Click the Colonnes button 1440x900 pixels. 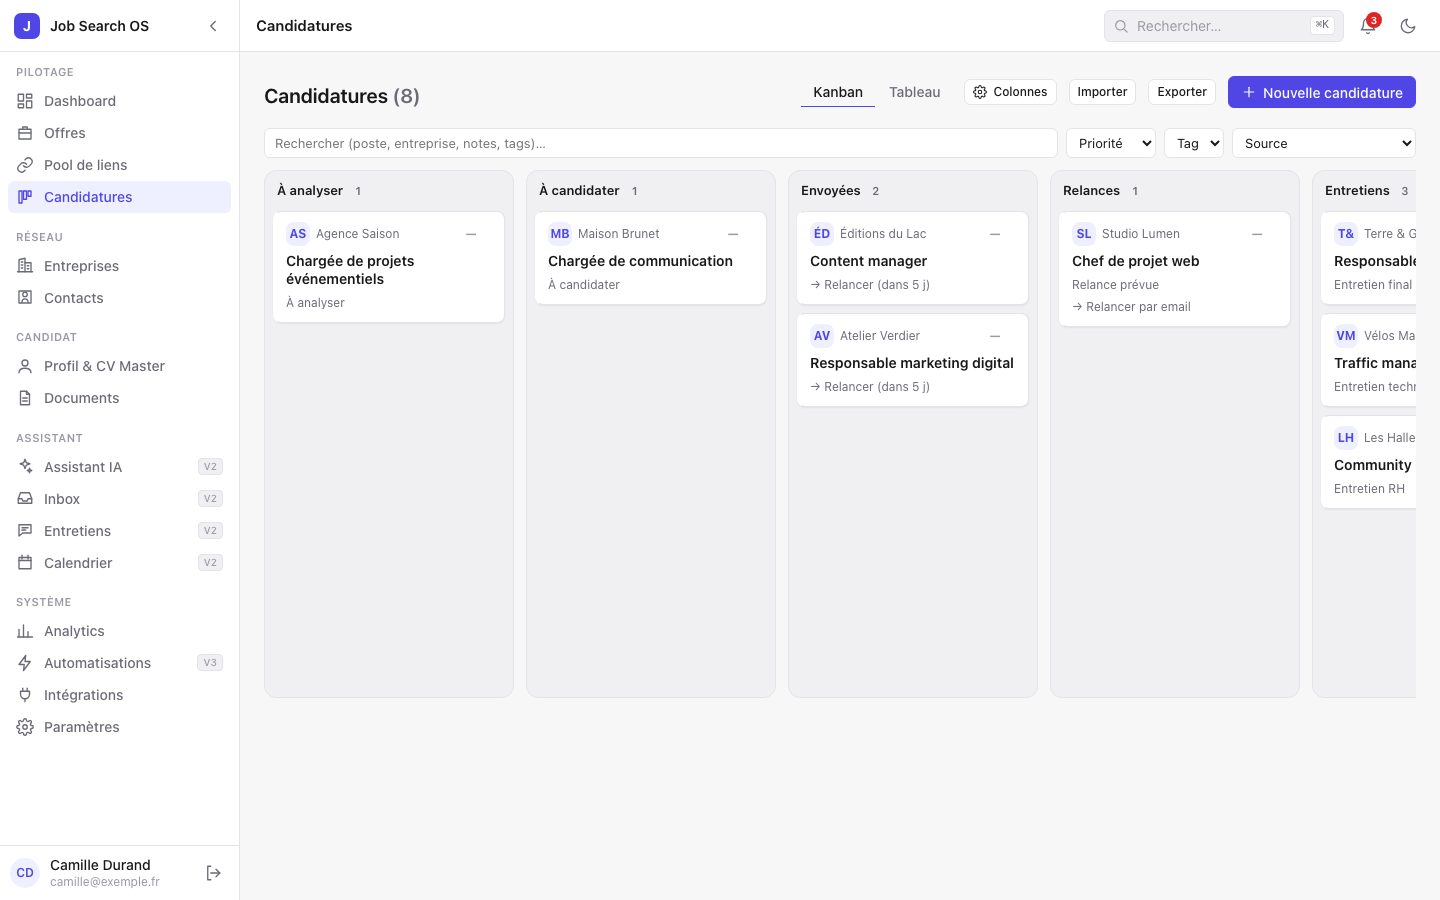coord(1010,92)
